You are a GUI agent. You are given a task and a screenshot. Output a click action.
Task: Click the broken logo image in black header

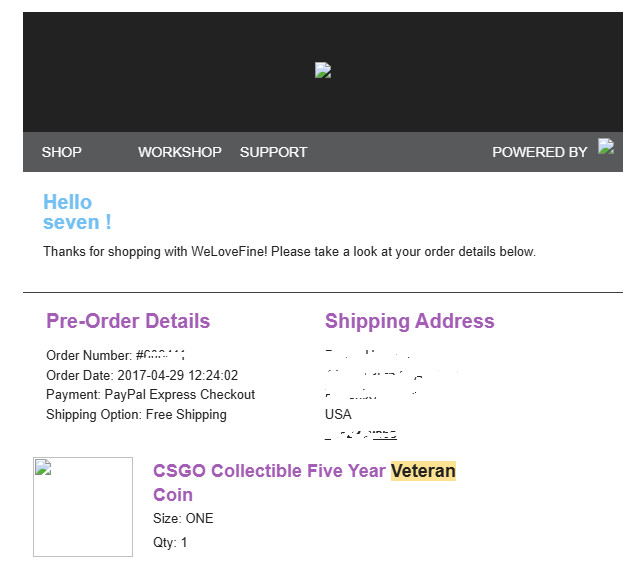[323, 70]
